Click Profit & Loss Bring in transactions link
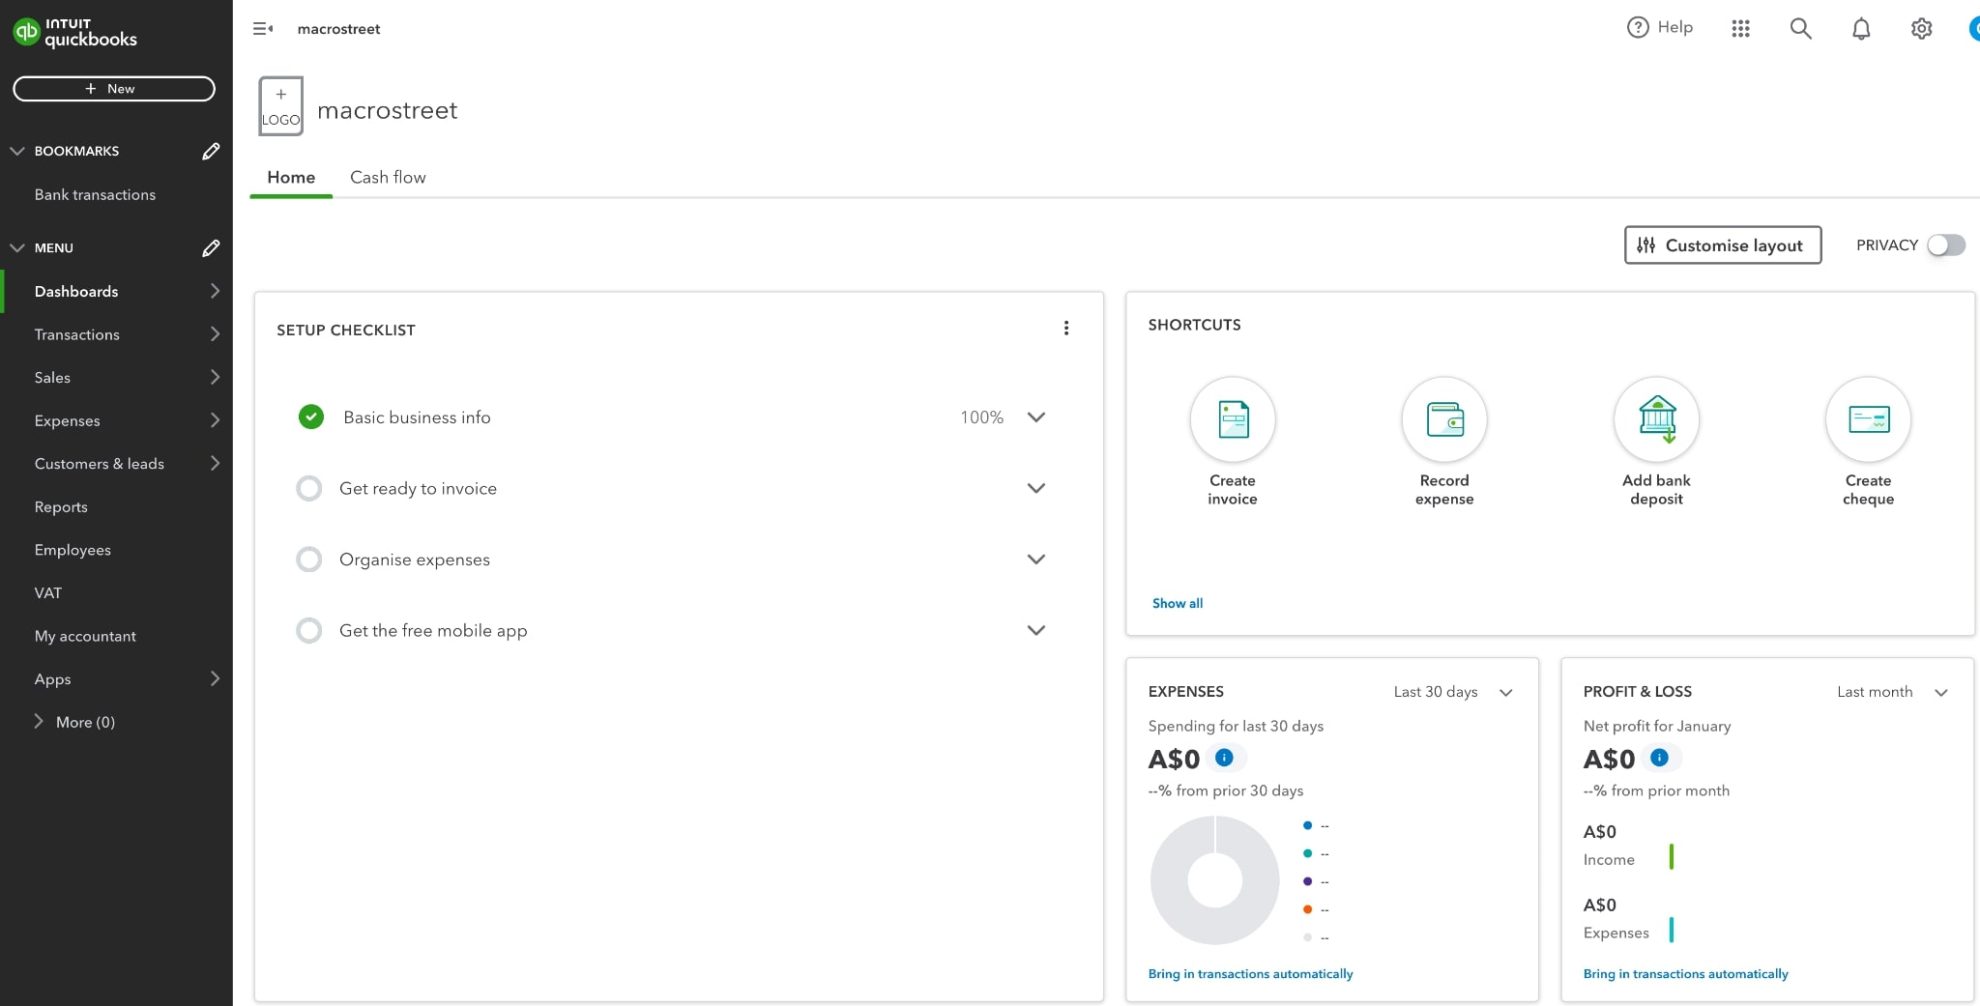 (1685, 974)
